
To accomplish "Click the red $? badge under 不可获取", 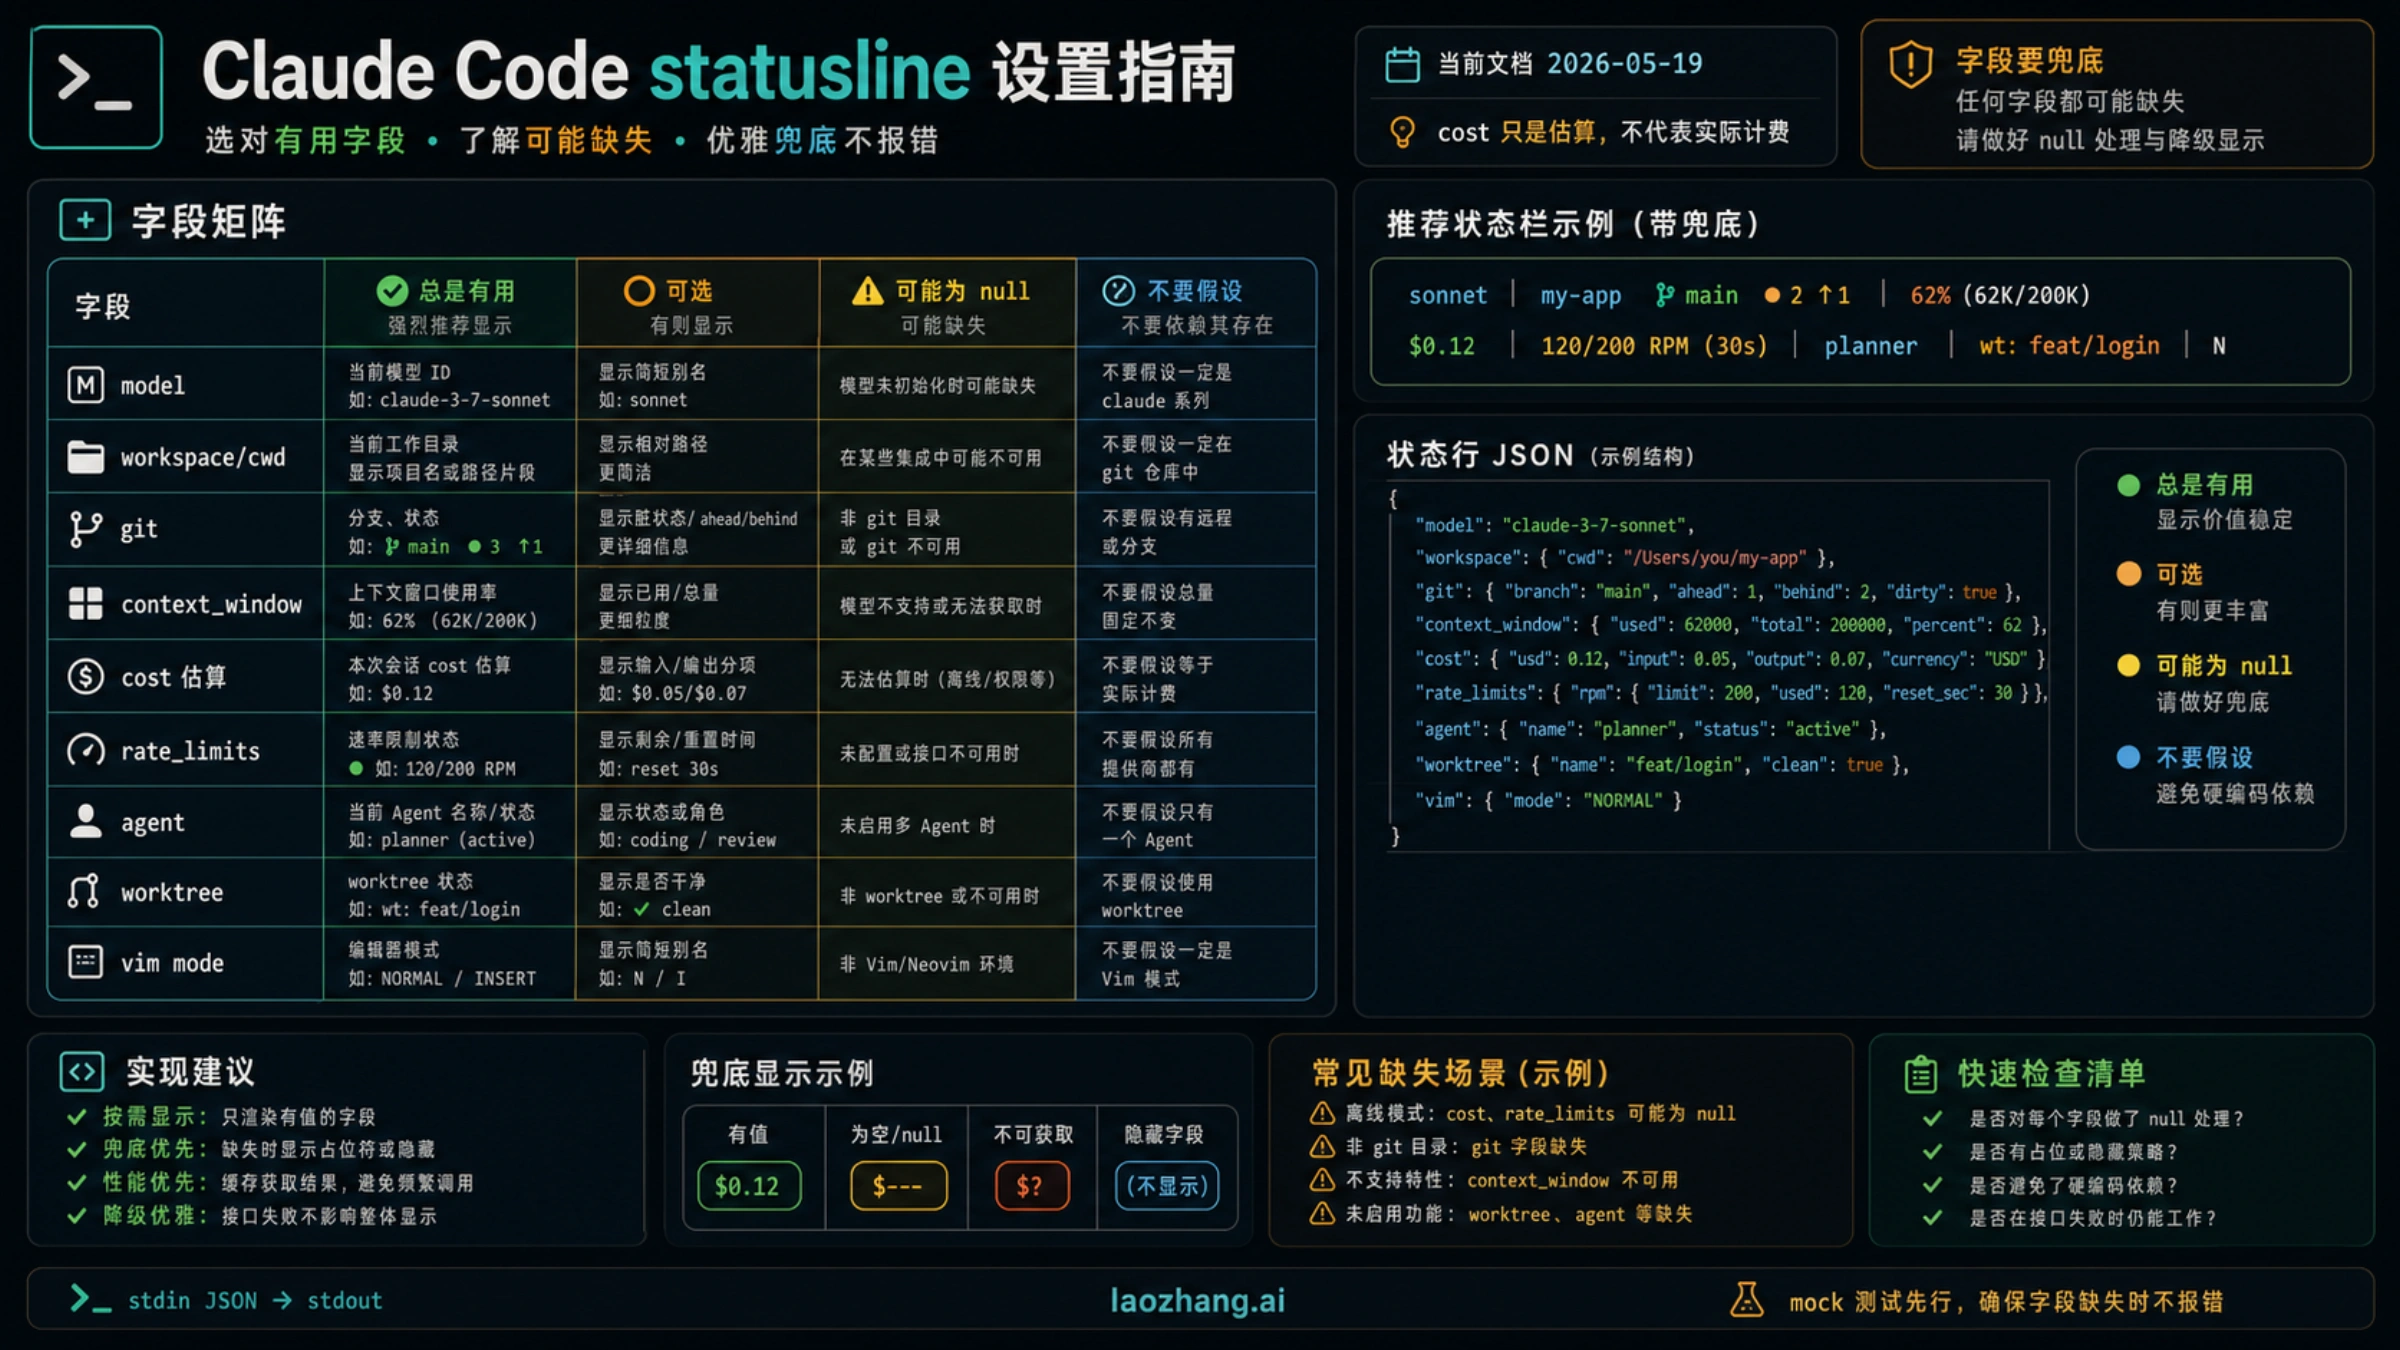I will tap(1032, 1186).
